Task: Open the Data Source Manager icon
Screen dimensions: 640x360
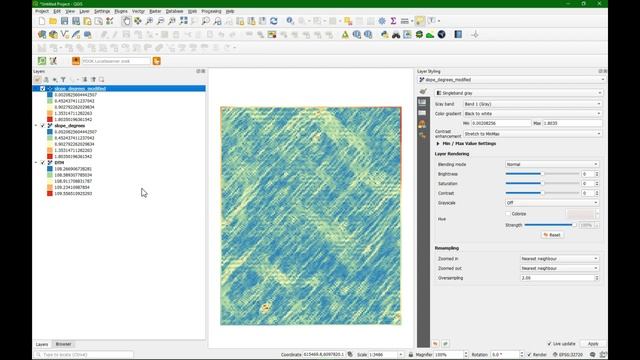Action: pos(42,35)
